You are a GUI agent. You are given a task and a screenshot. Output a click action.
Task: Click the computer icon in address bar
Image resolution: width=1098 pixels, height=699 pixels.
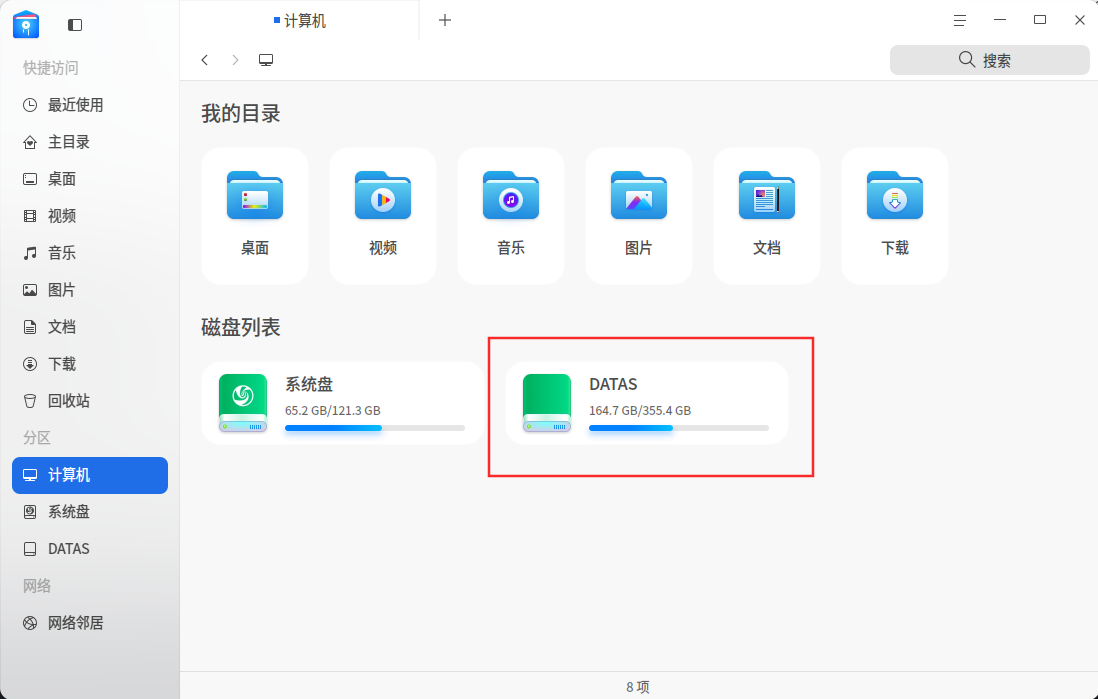(266, 60)
